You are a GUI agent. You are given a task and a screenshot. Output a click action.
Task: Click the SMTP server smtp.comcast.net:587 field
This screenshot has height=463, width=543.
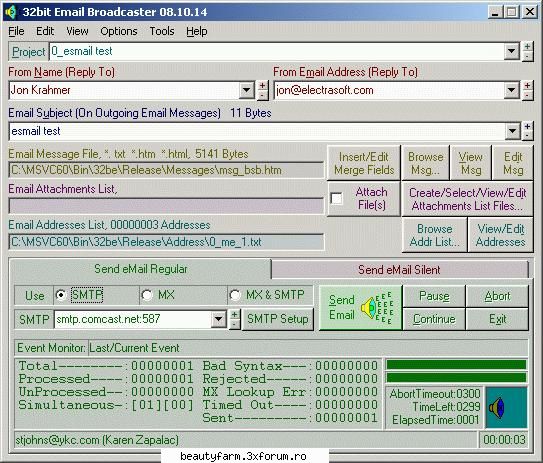133,319
